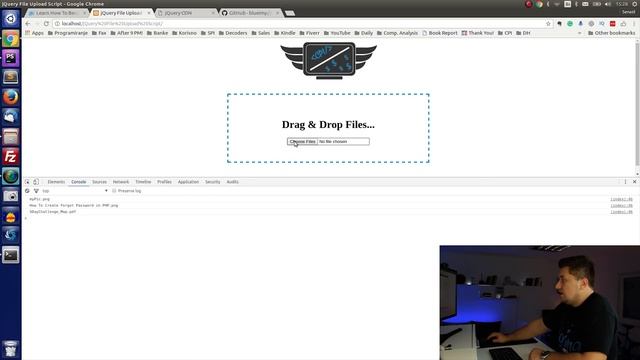The width and height of the screenshot is (640, 360).
Task: Open the Terminal from the dock
Action: (11, 255)
